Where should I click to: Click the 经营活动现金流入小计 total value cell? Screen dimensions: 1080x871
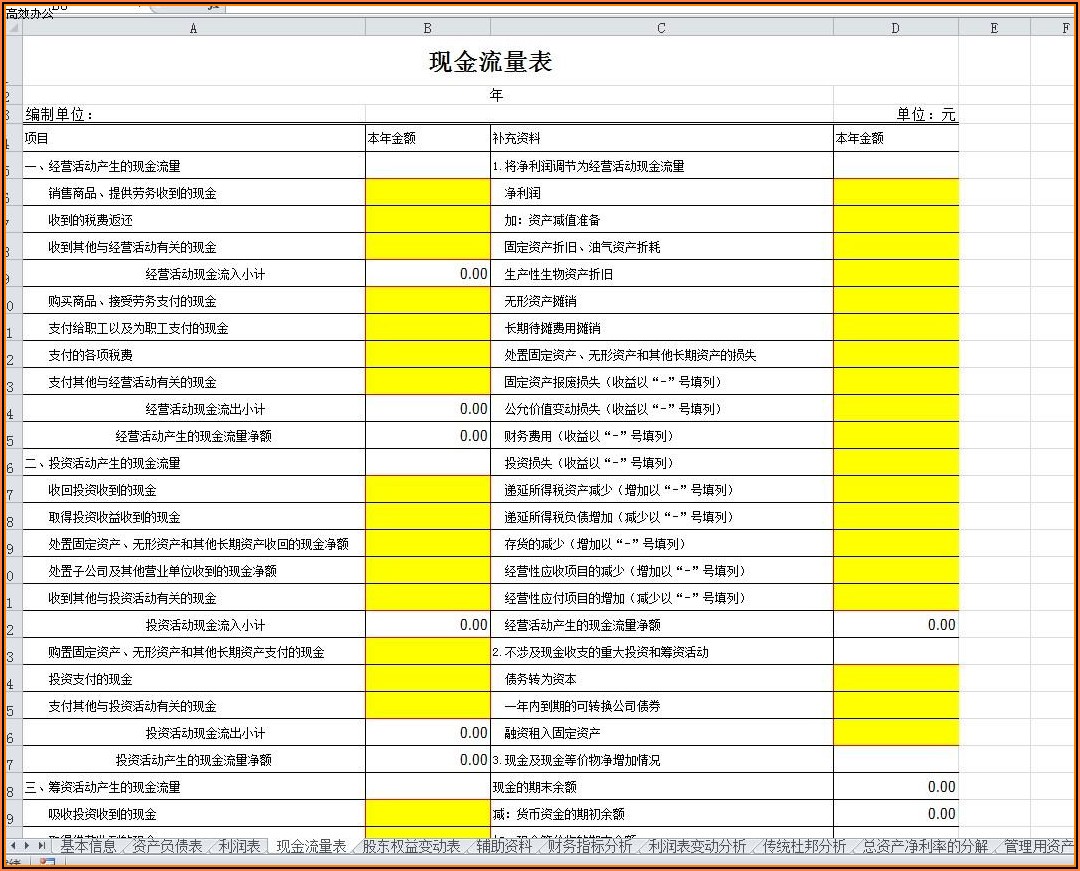click(427, 274)
